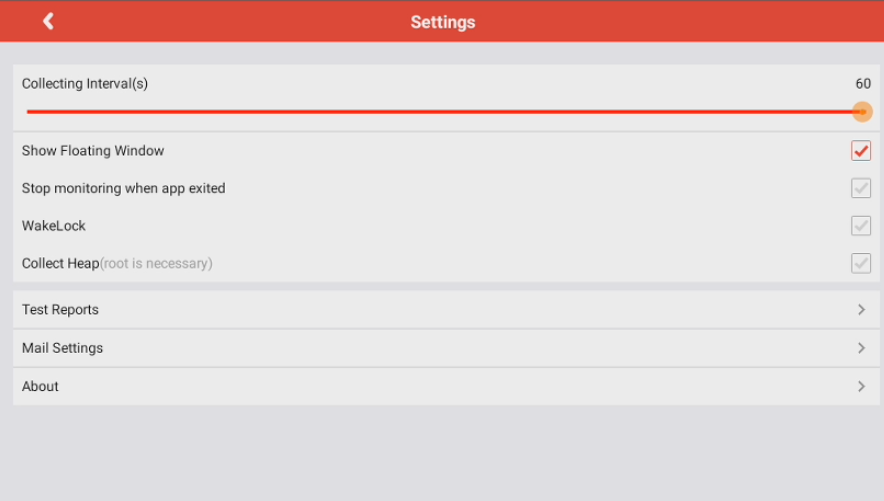This screenshot has height=501, width=884.
Task: Uncheck the Show Floating Window checkbox
Action: coord(861,150)
